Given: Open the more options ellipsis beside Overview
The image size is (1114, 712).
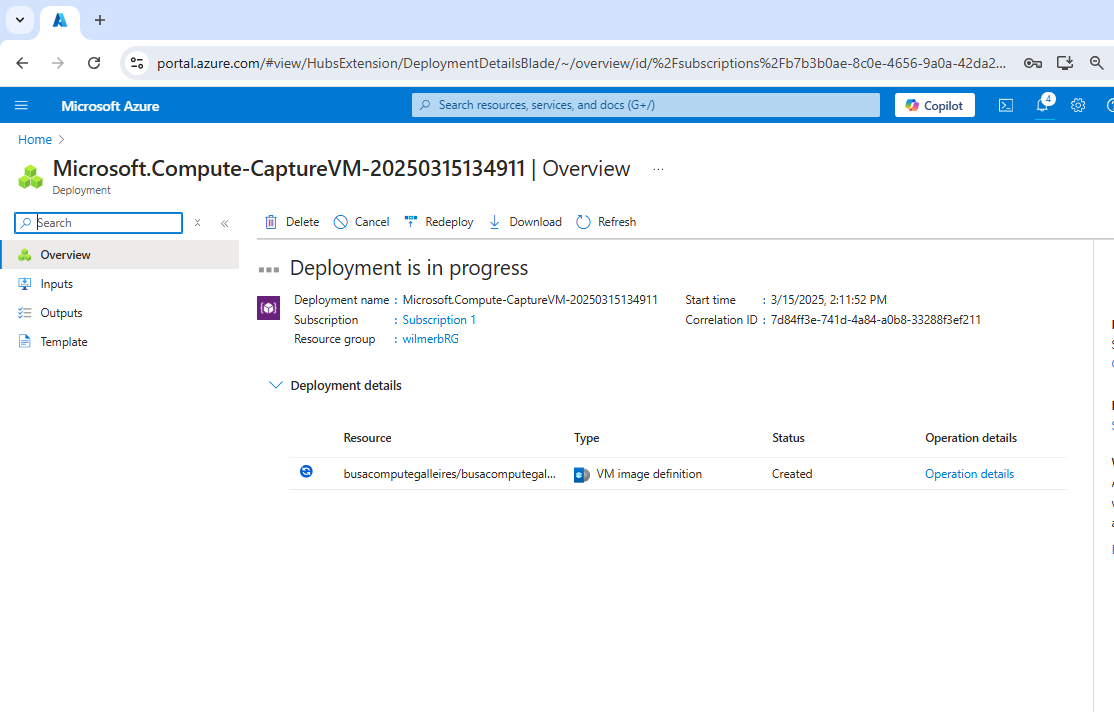Looking at the screenshot, I should pyautogui.click(x=659, y=169).
